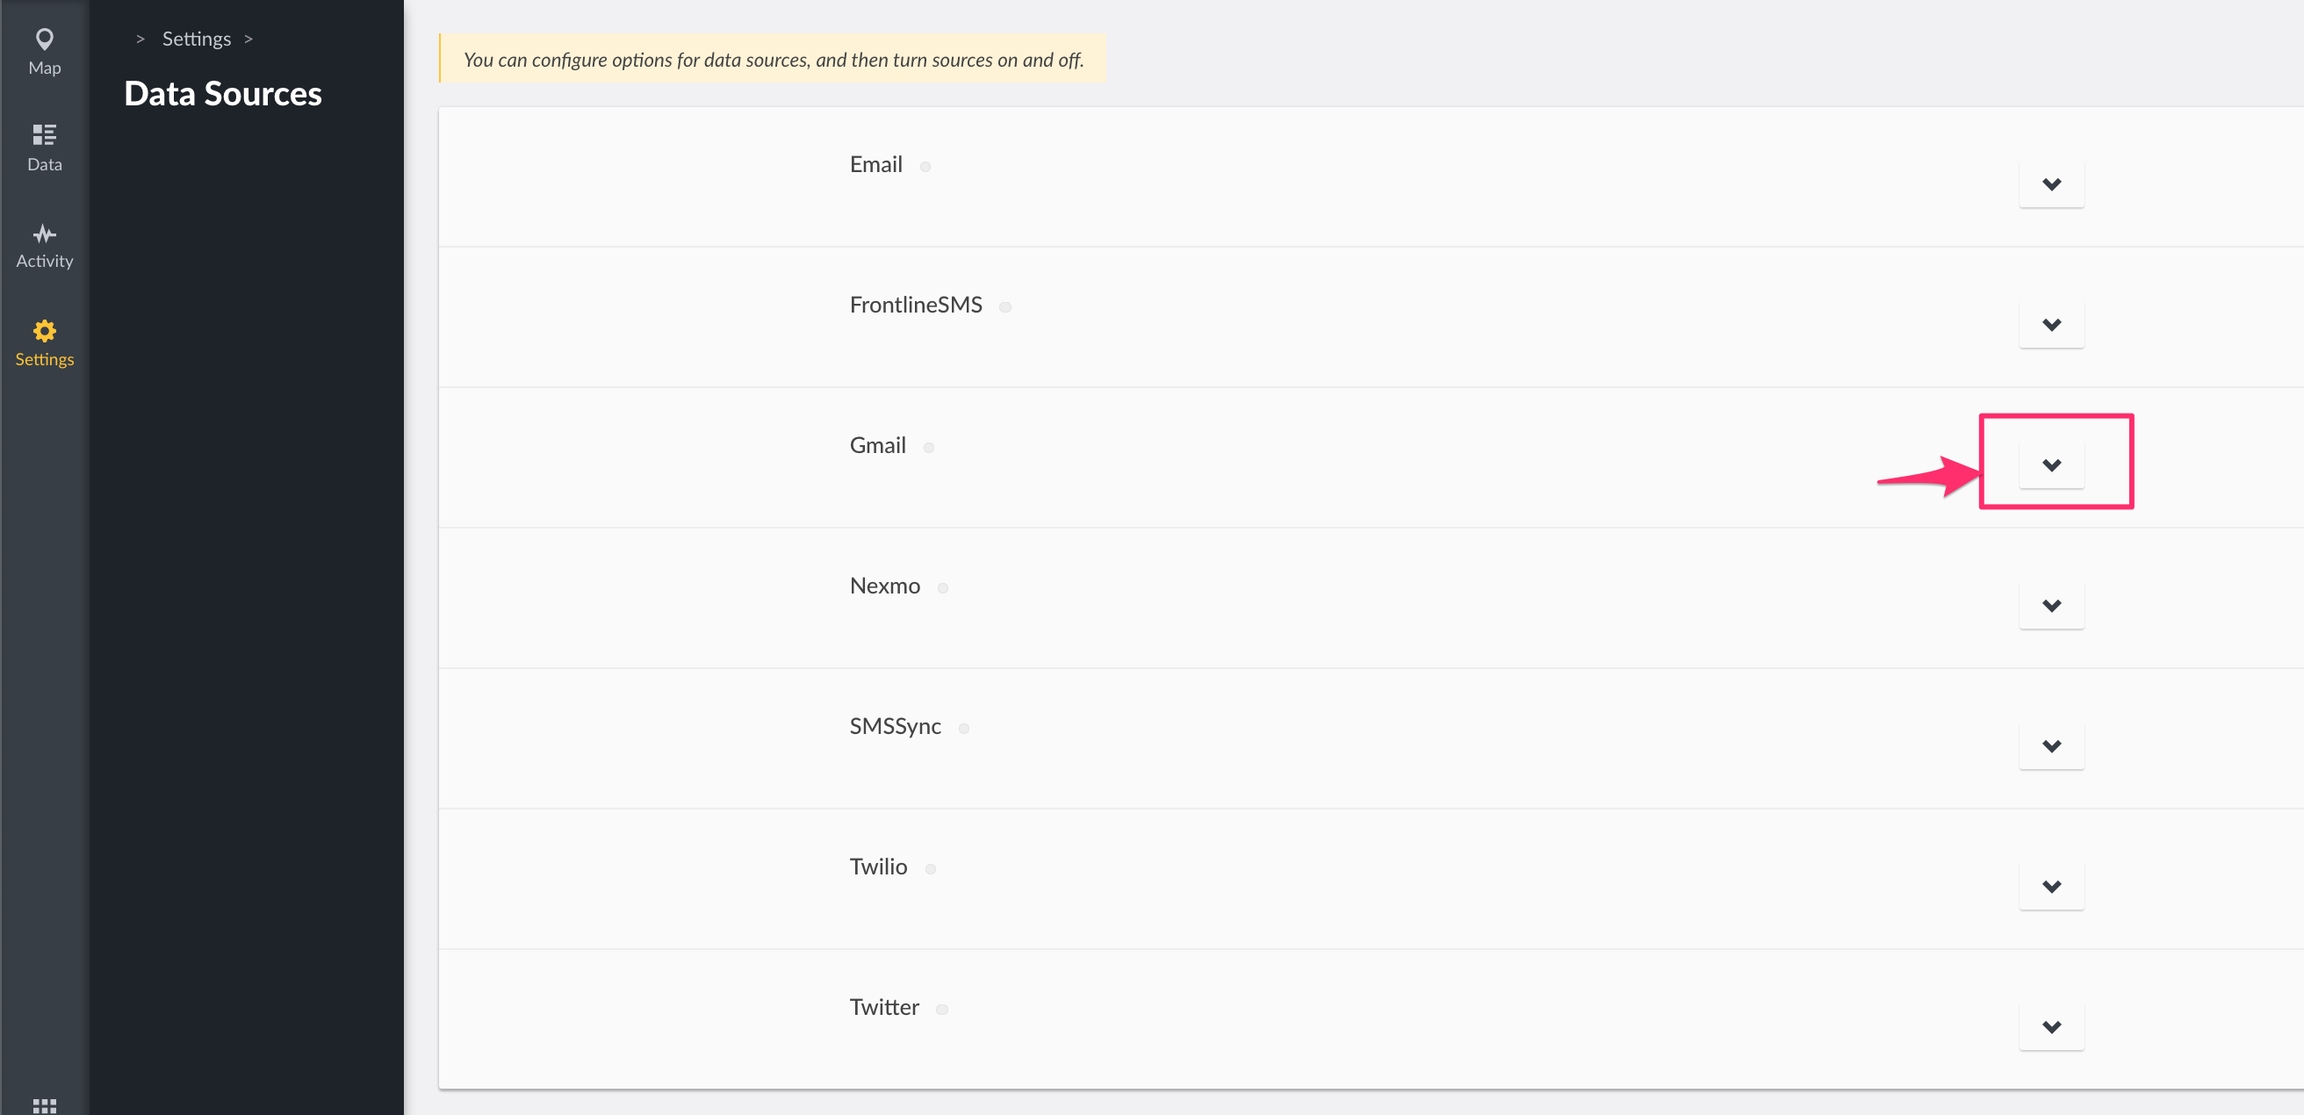Click the FrontlineSMS source label

[915, 305]
